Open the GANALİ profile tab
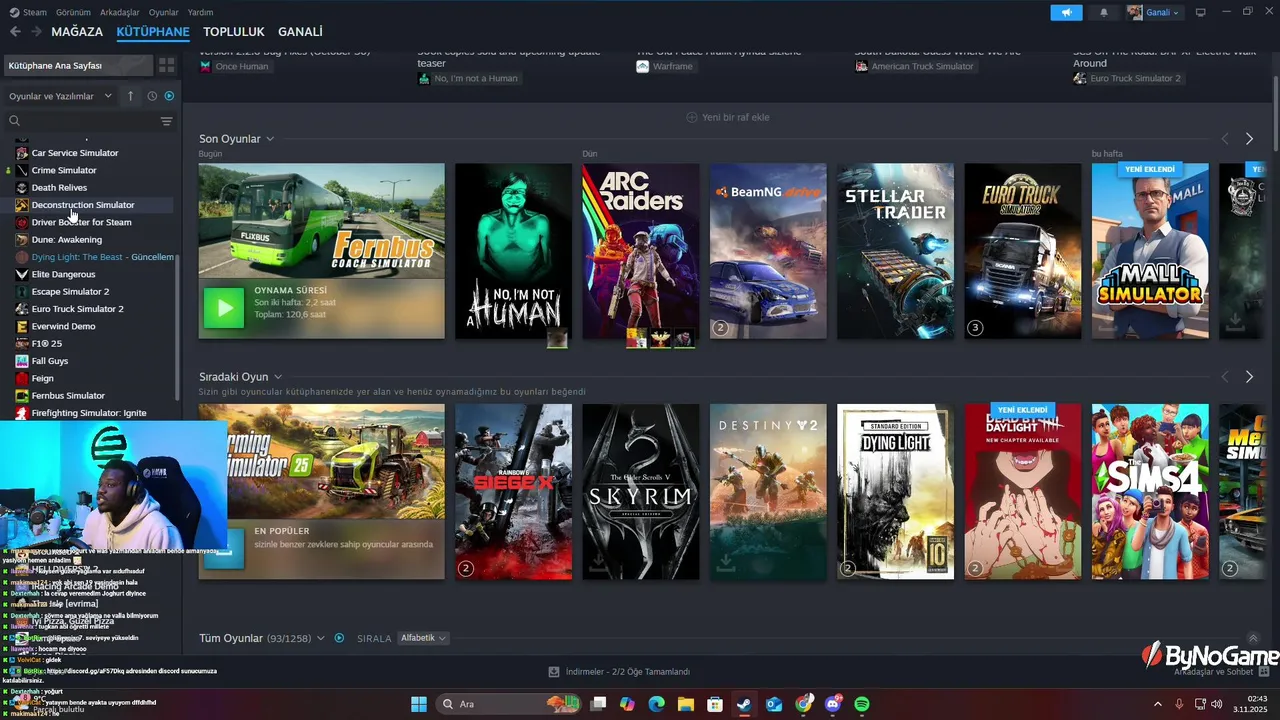 point(300,32)
